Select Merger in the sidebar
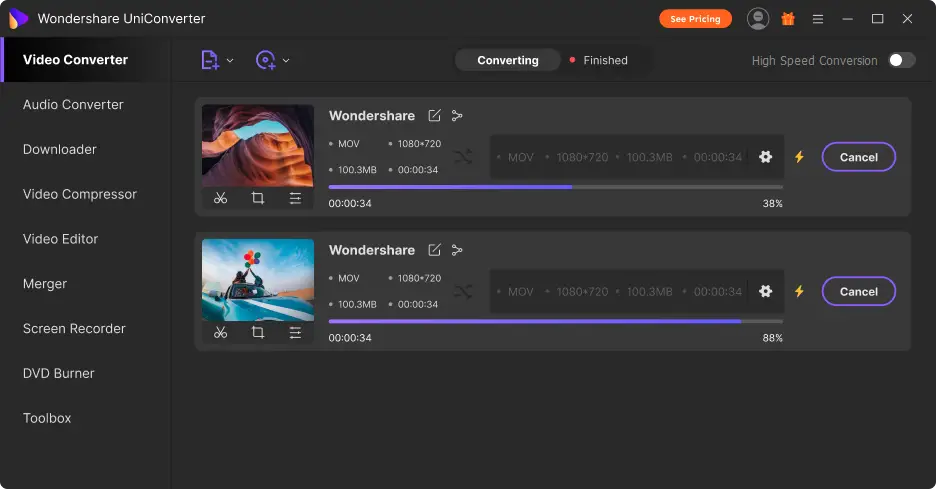 point(45,284)
